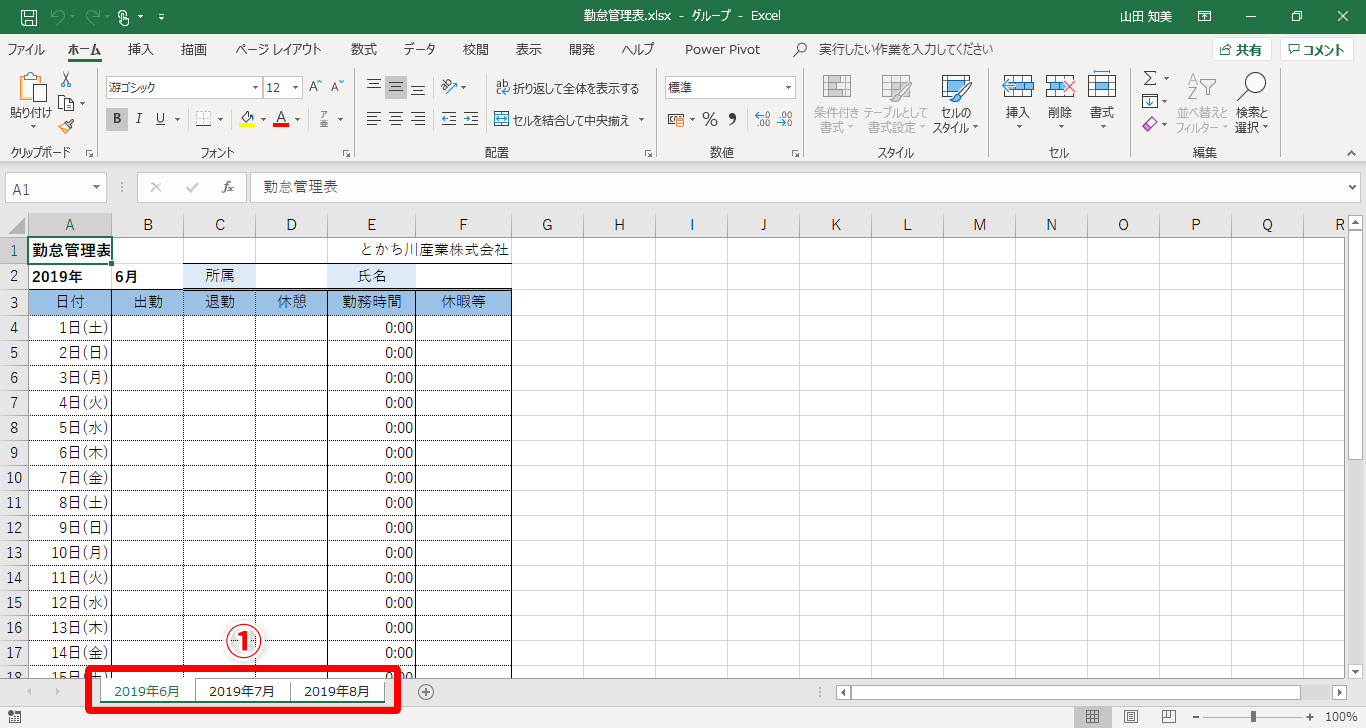
Task: Click the Insert Function fx icon
Action: pyautogui.click(x=228, y=187)
